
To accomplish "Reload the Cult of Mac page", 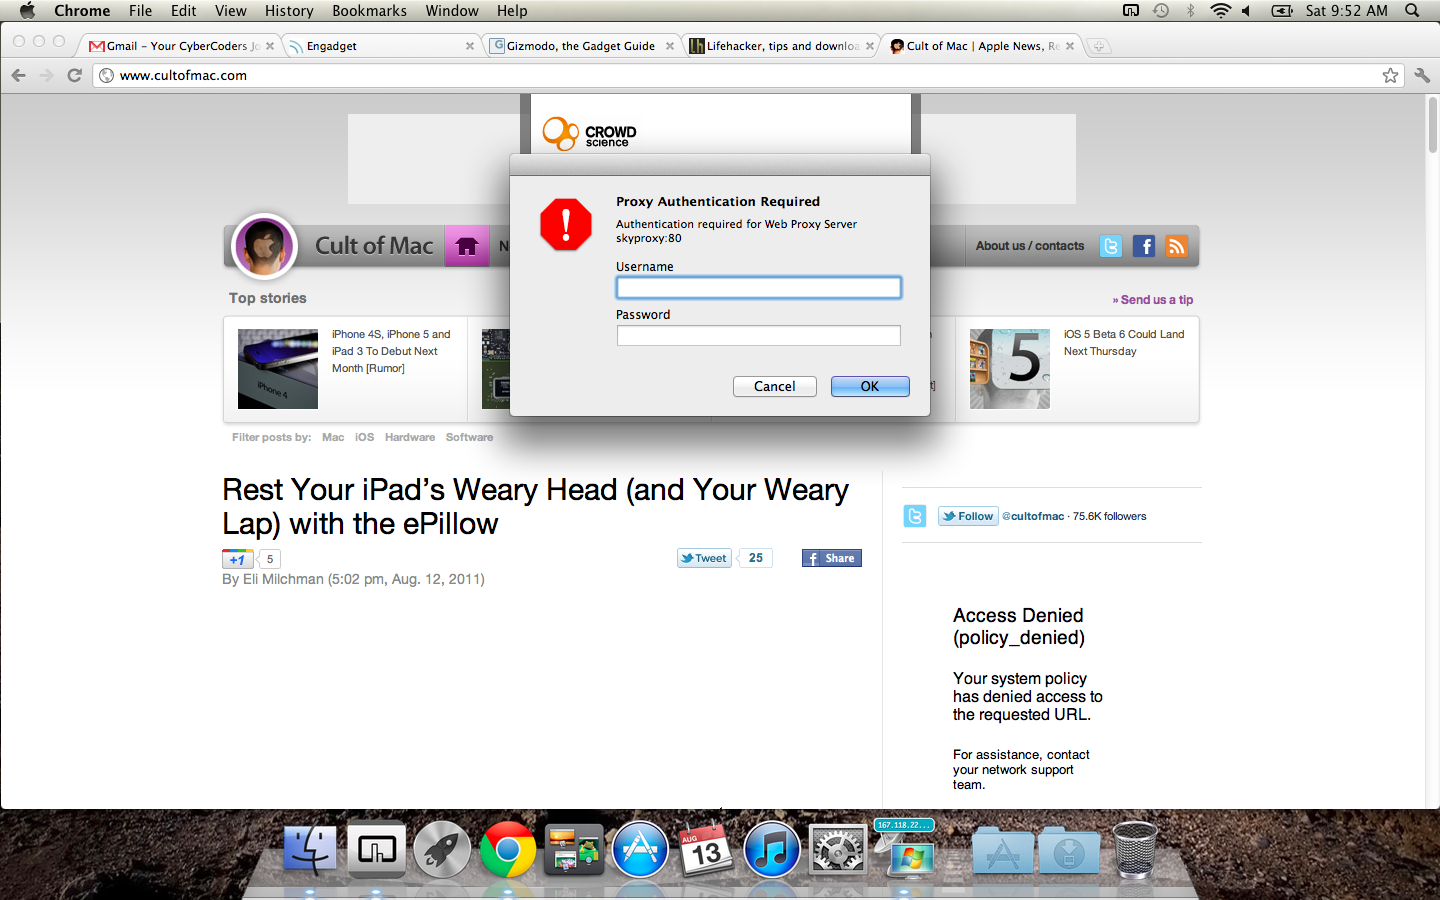I will 74,75.
